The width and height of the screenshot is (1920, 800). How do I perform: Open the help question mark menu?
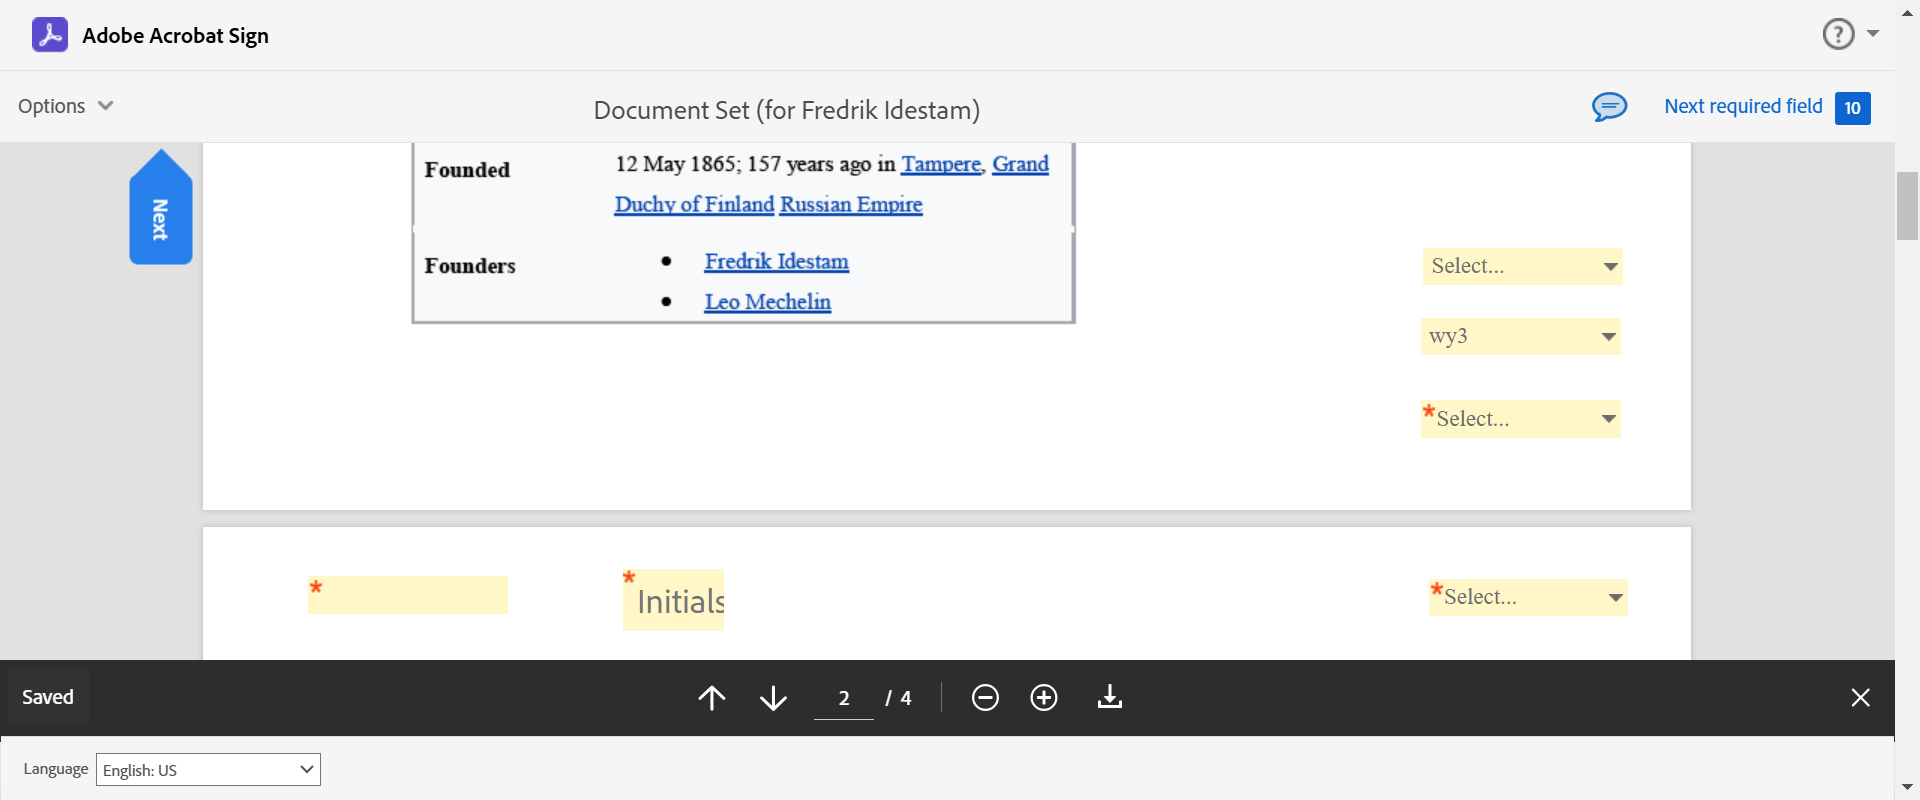1849,34
